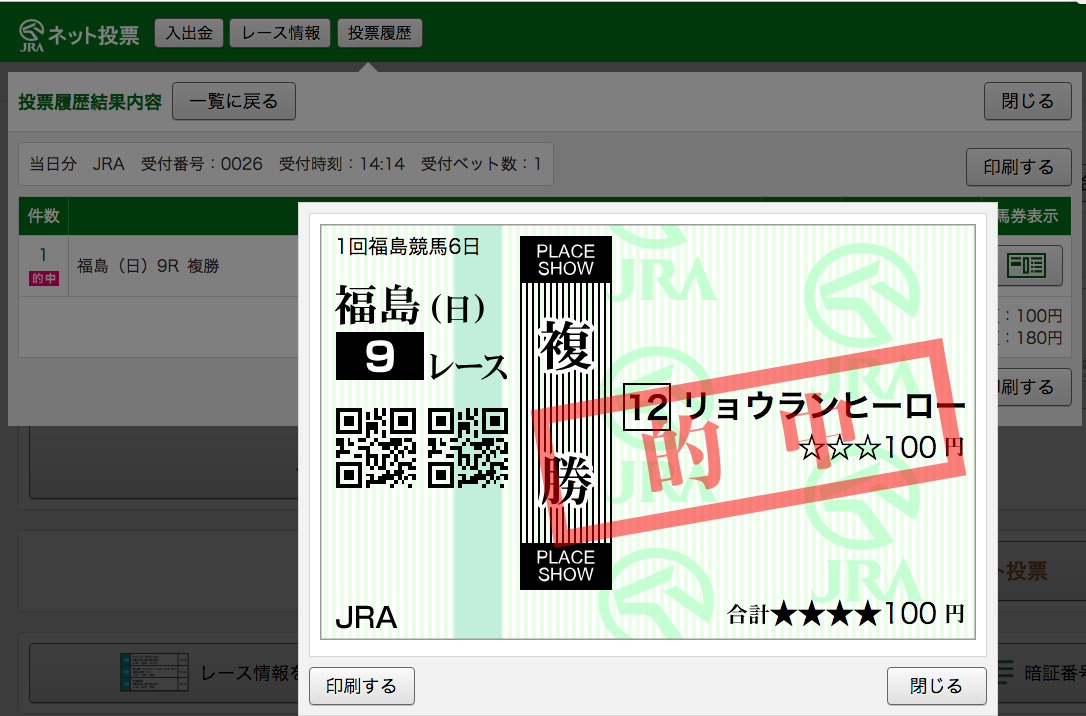Click the right QR code on the ticket
The height and width of the screenshot is (716, 1086).
click(x=468, y=448)
